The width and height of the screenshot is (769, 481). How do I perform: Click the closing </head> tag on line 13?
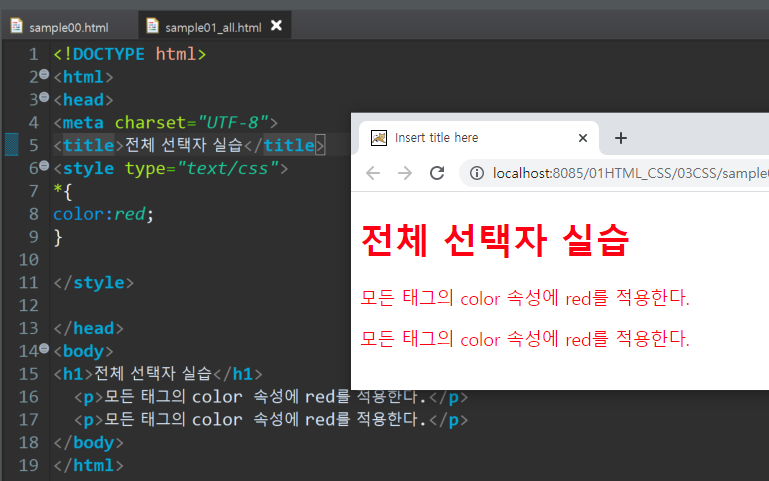(88, 329)
